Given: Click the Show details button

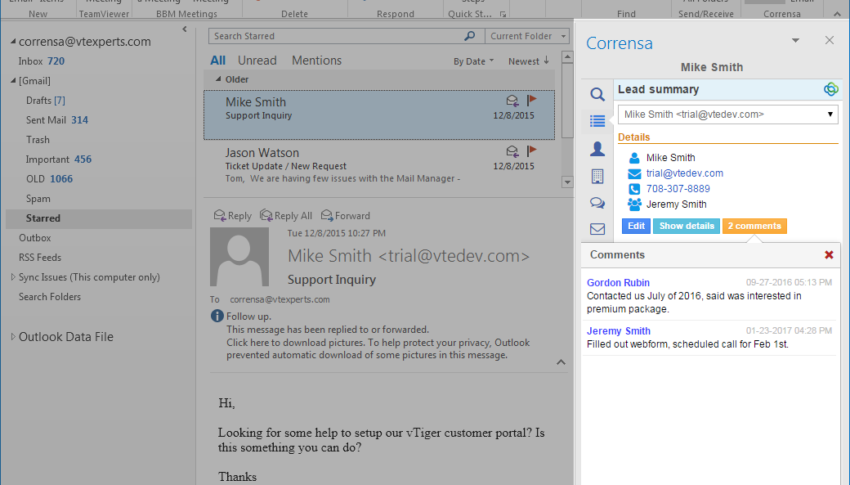Looking at the screenshot, I should click(x=686, y=226).
